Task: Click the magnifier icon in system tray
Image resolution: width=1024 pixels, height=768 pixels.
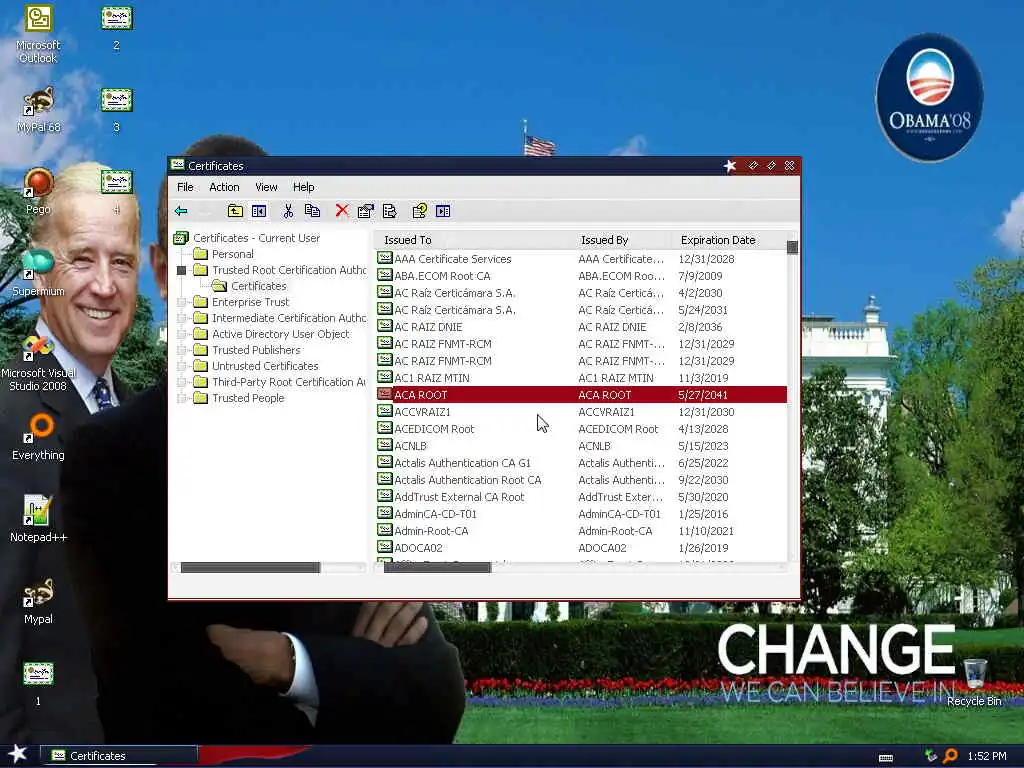Action: click(x=950, y=756)
